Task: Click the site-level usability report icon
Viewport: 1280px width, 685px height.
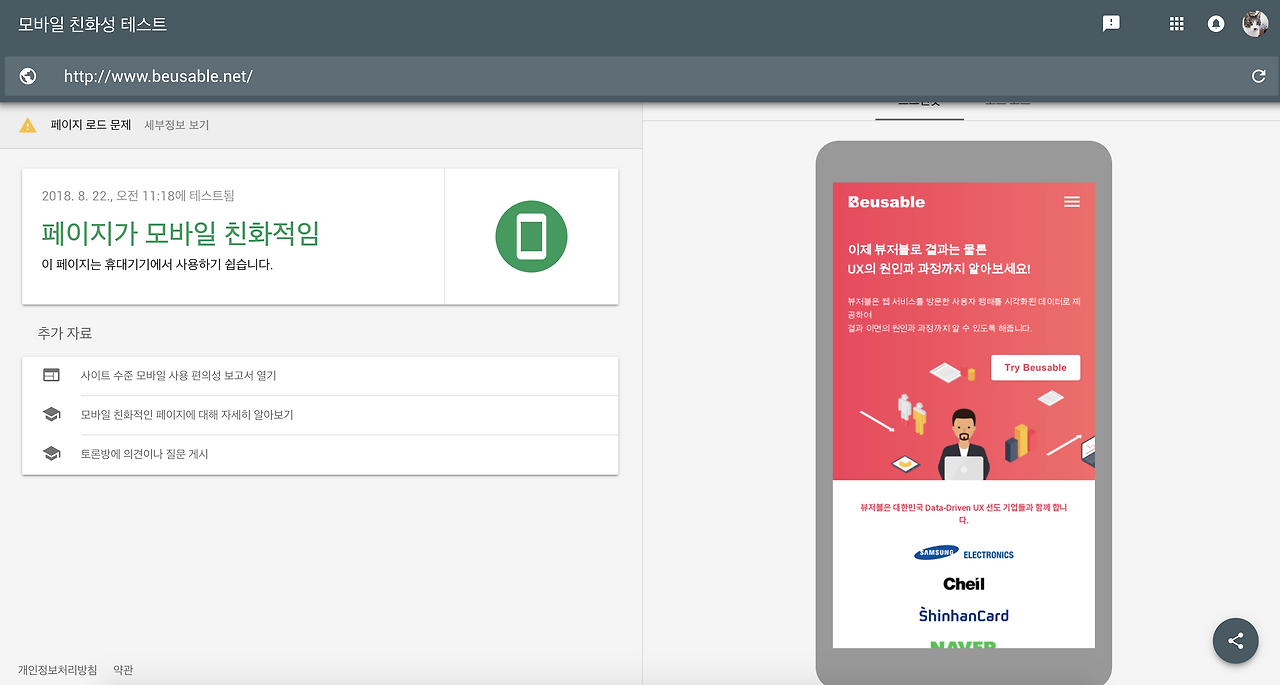Action: click(x=51, y=375)
